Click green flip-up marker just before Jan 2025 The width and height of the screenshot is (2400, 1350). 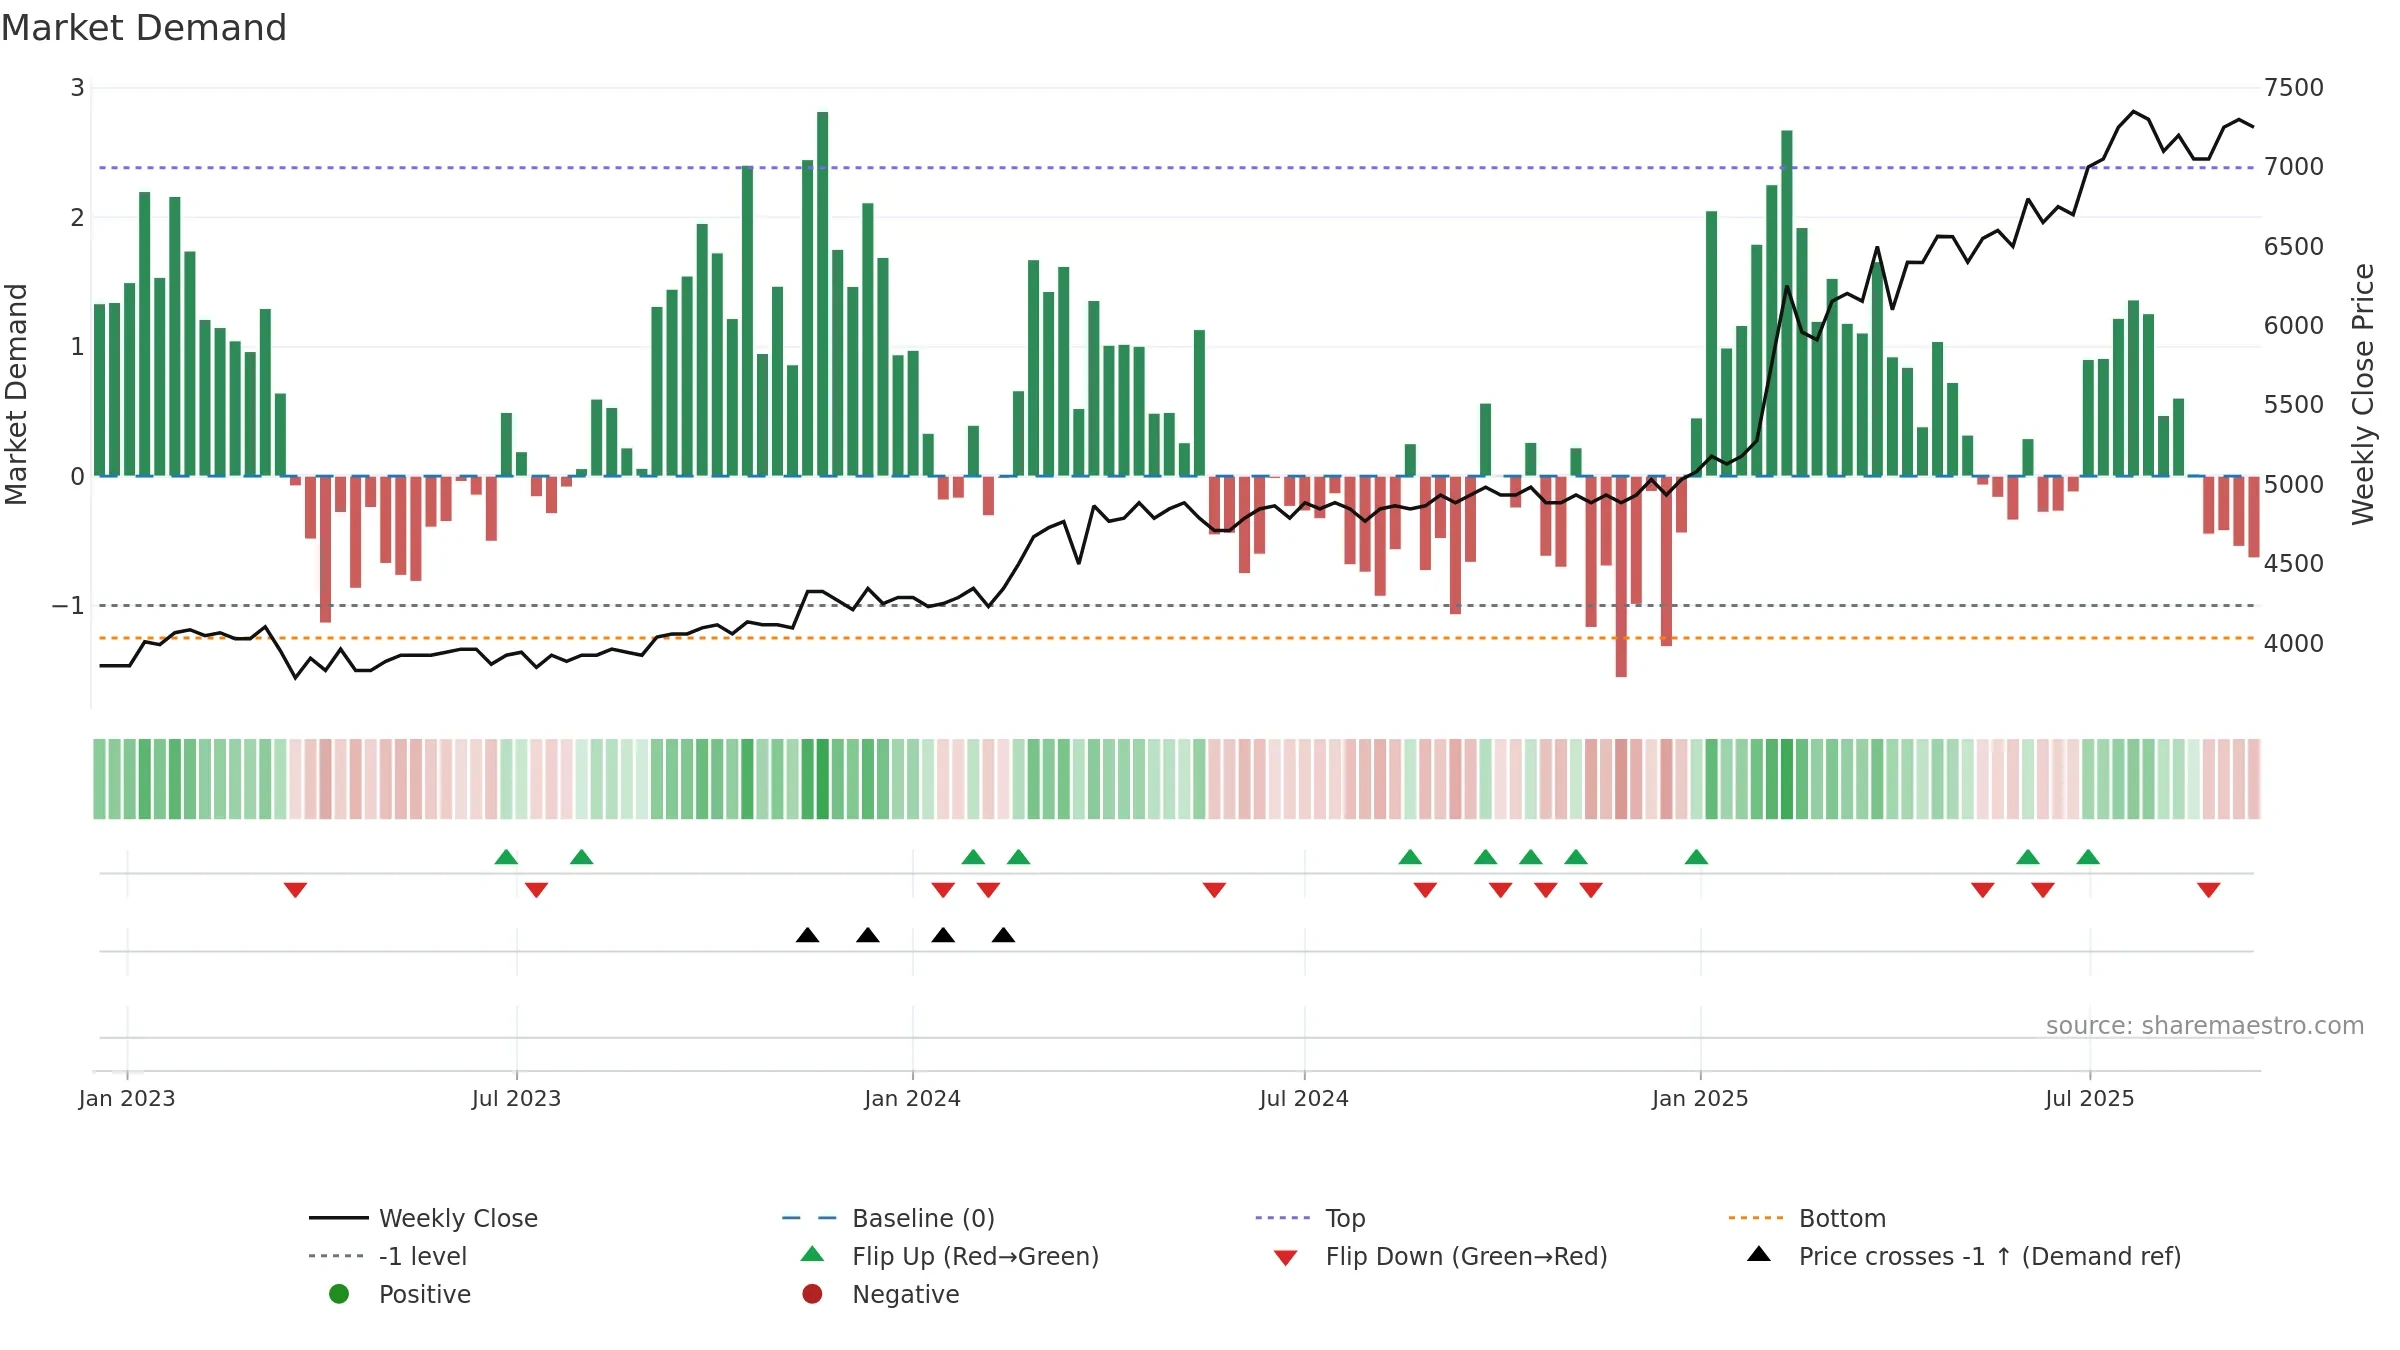[x=1696, y=857]
